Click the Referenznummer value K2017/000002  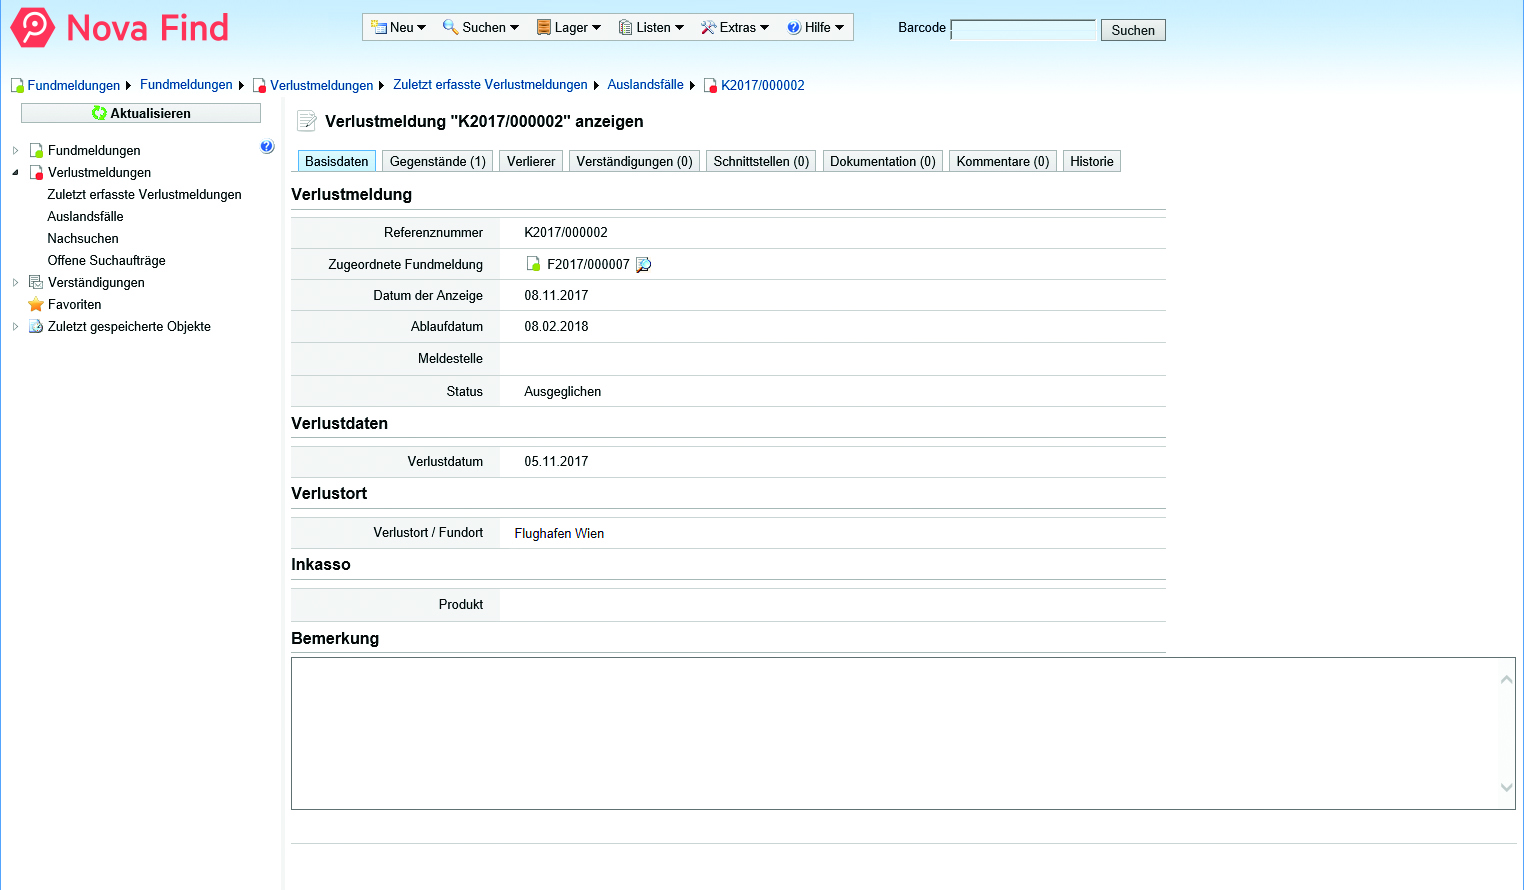point(566,232)
